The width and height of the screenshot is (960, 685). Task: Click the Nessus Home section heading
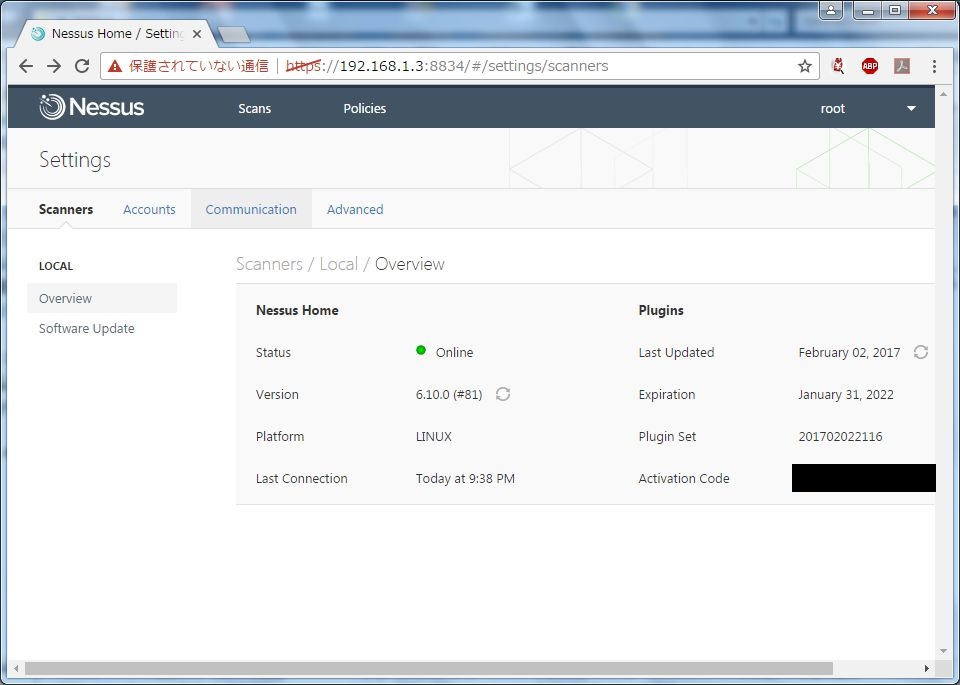point(297,310)
